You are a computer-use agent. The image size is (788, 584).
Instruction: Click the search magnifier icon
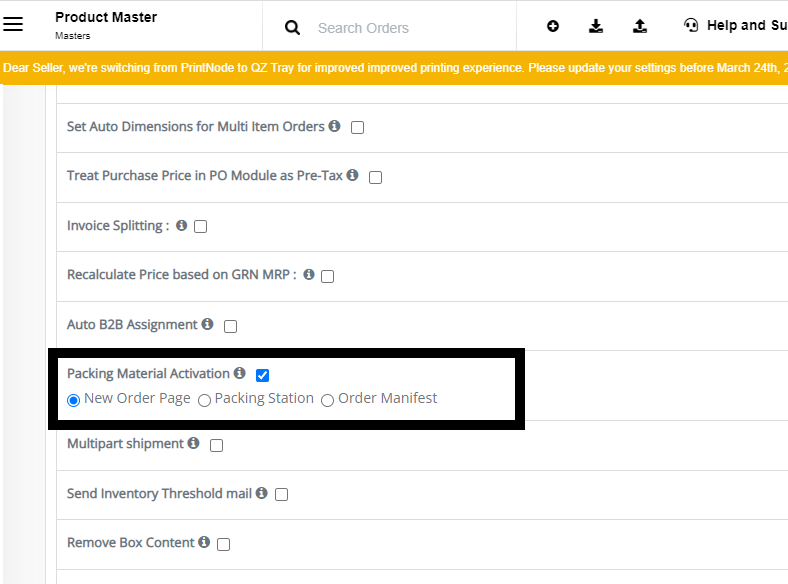[292, 27]
